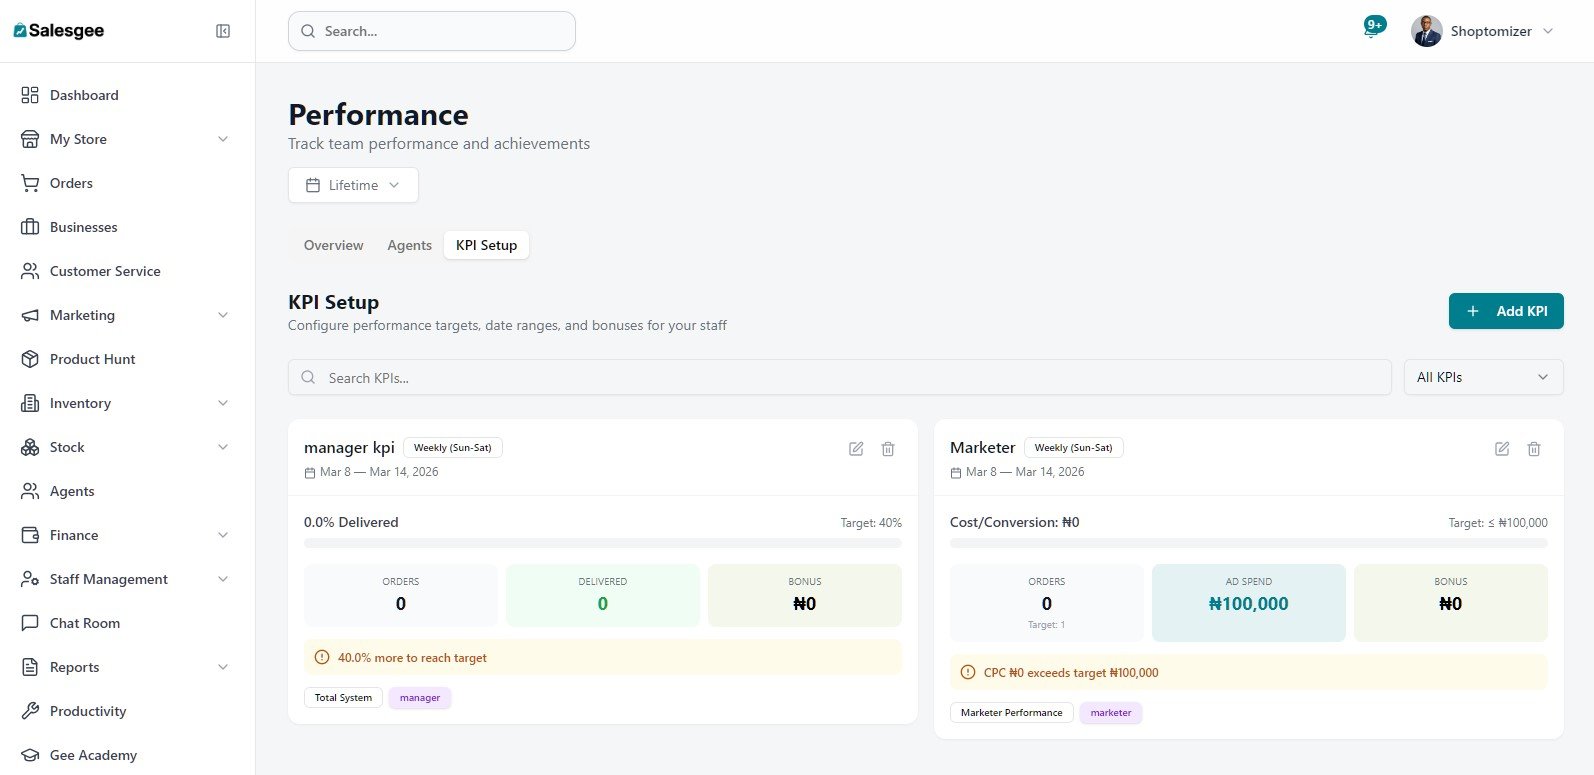Click the Inventory clipboard icon
Screen dimensions: 1594x775
pos(30,403)
